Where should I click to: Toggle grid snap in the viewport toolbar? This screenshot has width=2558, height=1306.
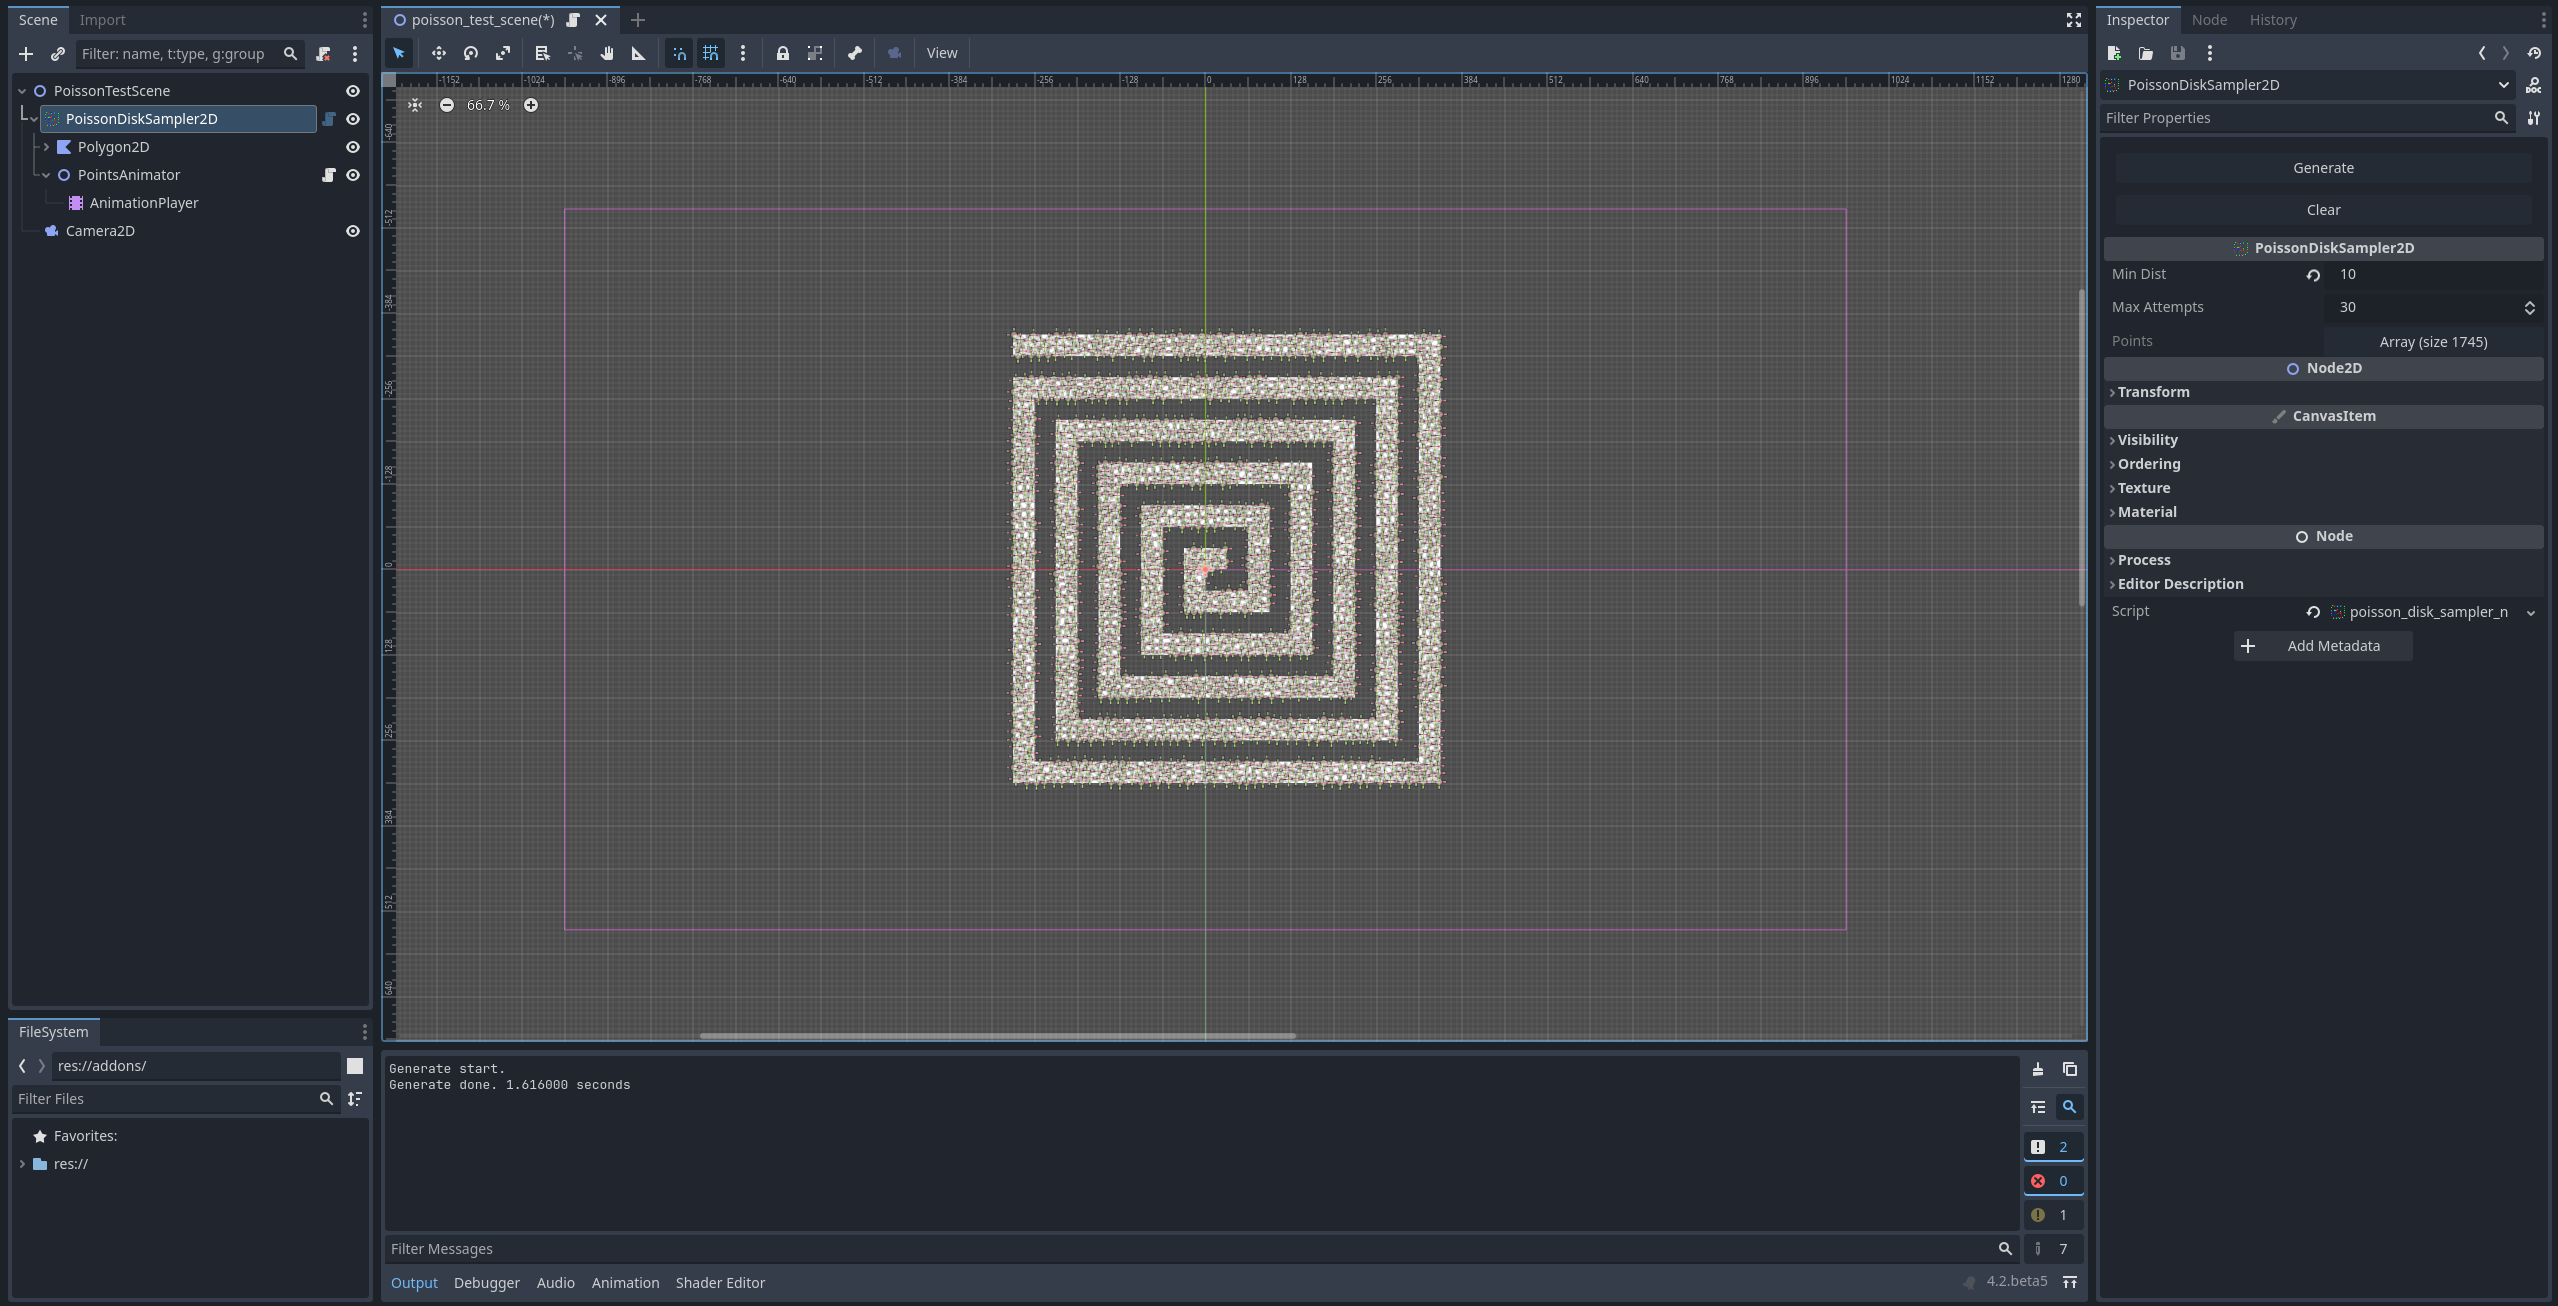(x=711, y=53)
